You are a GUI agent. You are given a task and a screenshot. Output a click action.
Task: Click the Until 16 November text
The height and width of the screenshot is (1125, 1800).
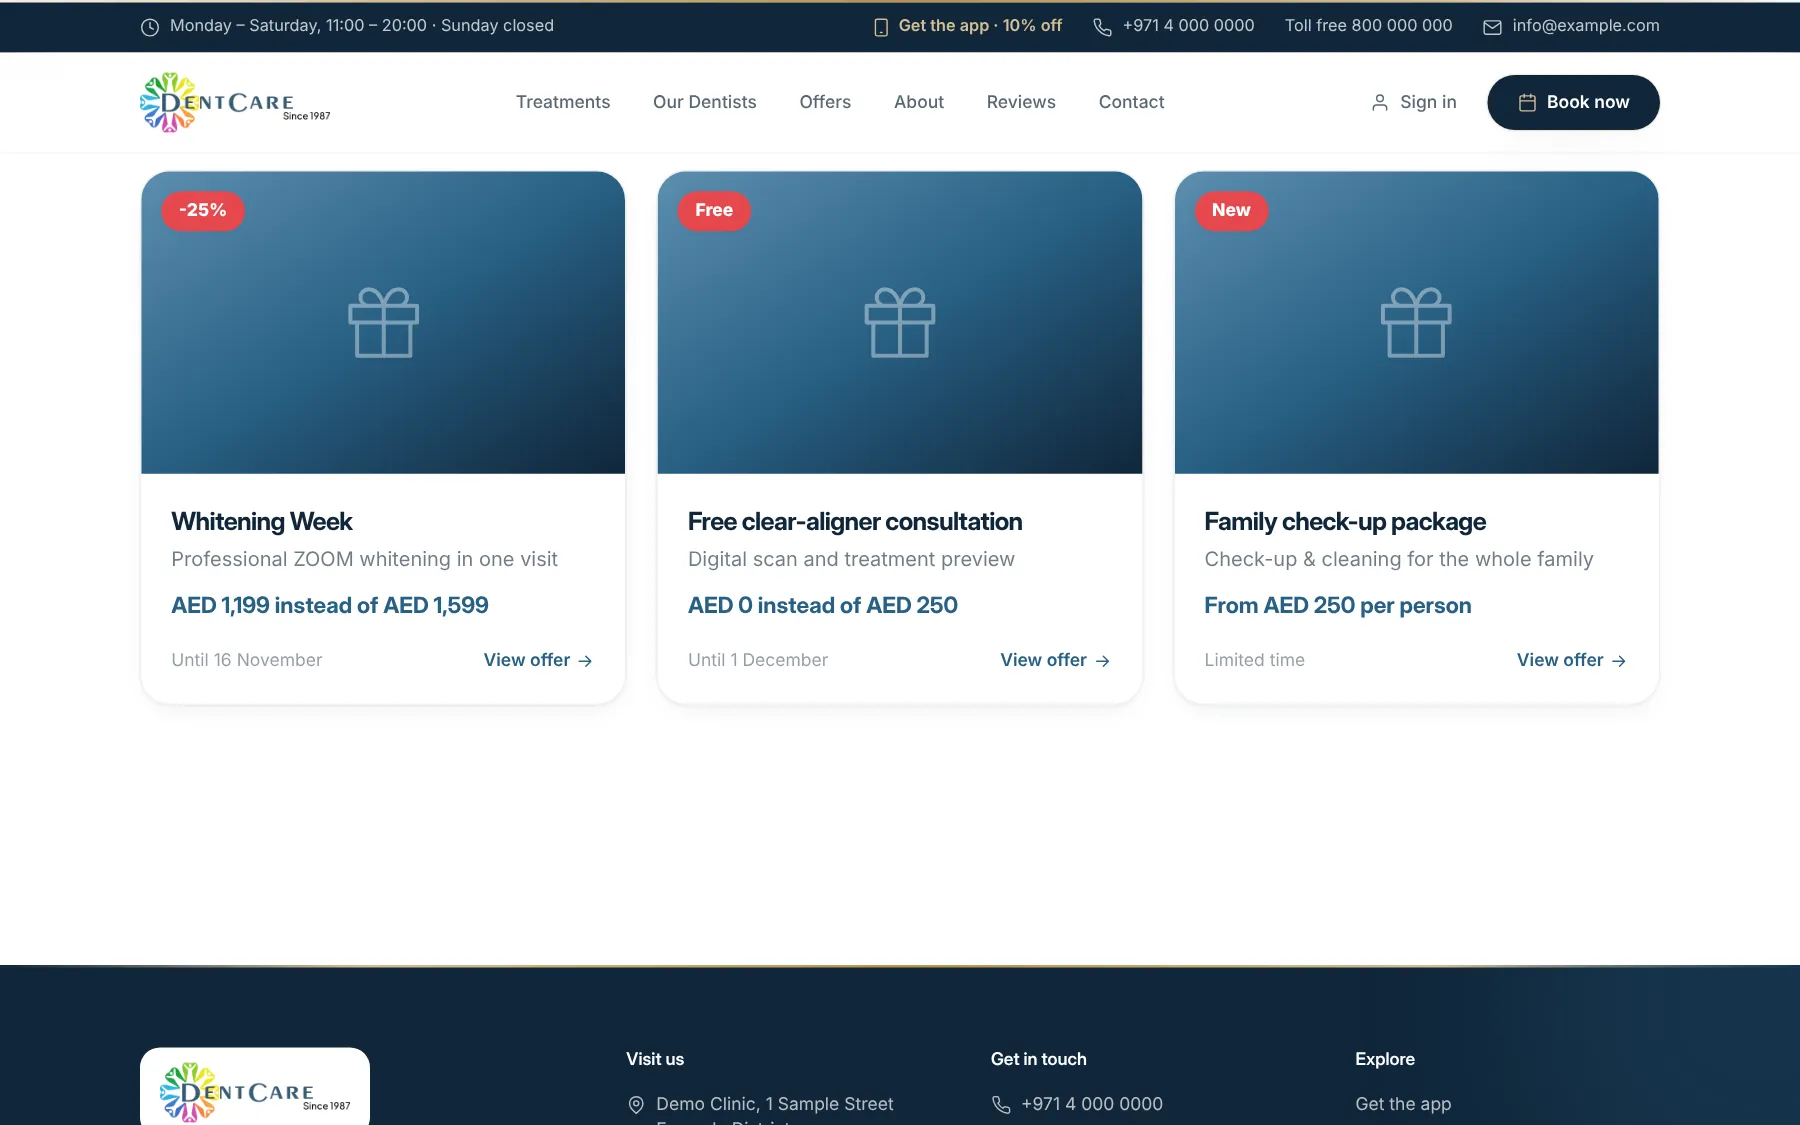pyautogui.click(x=247, y=660)
